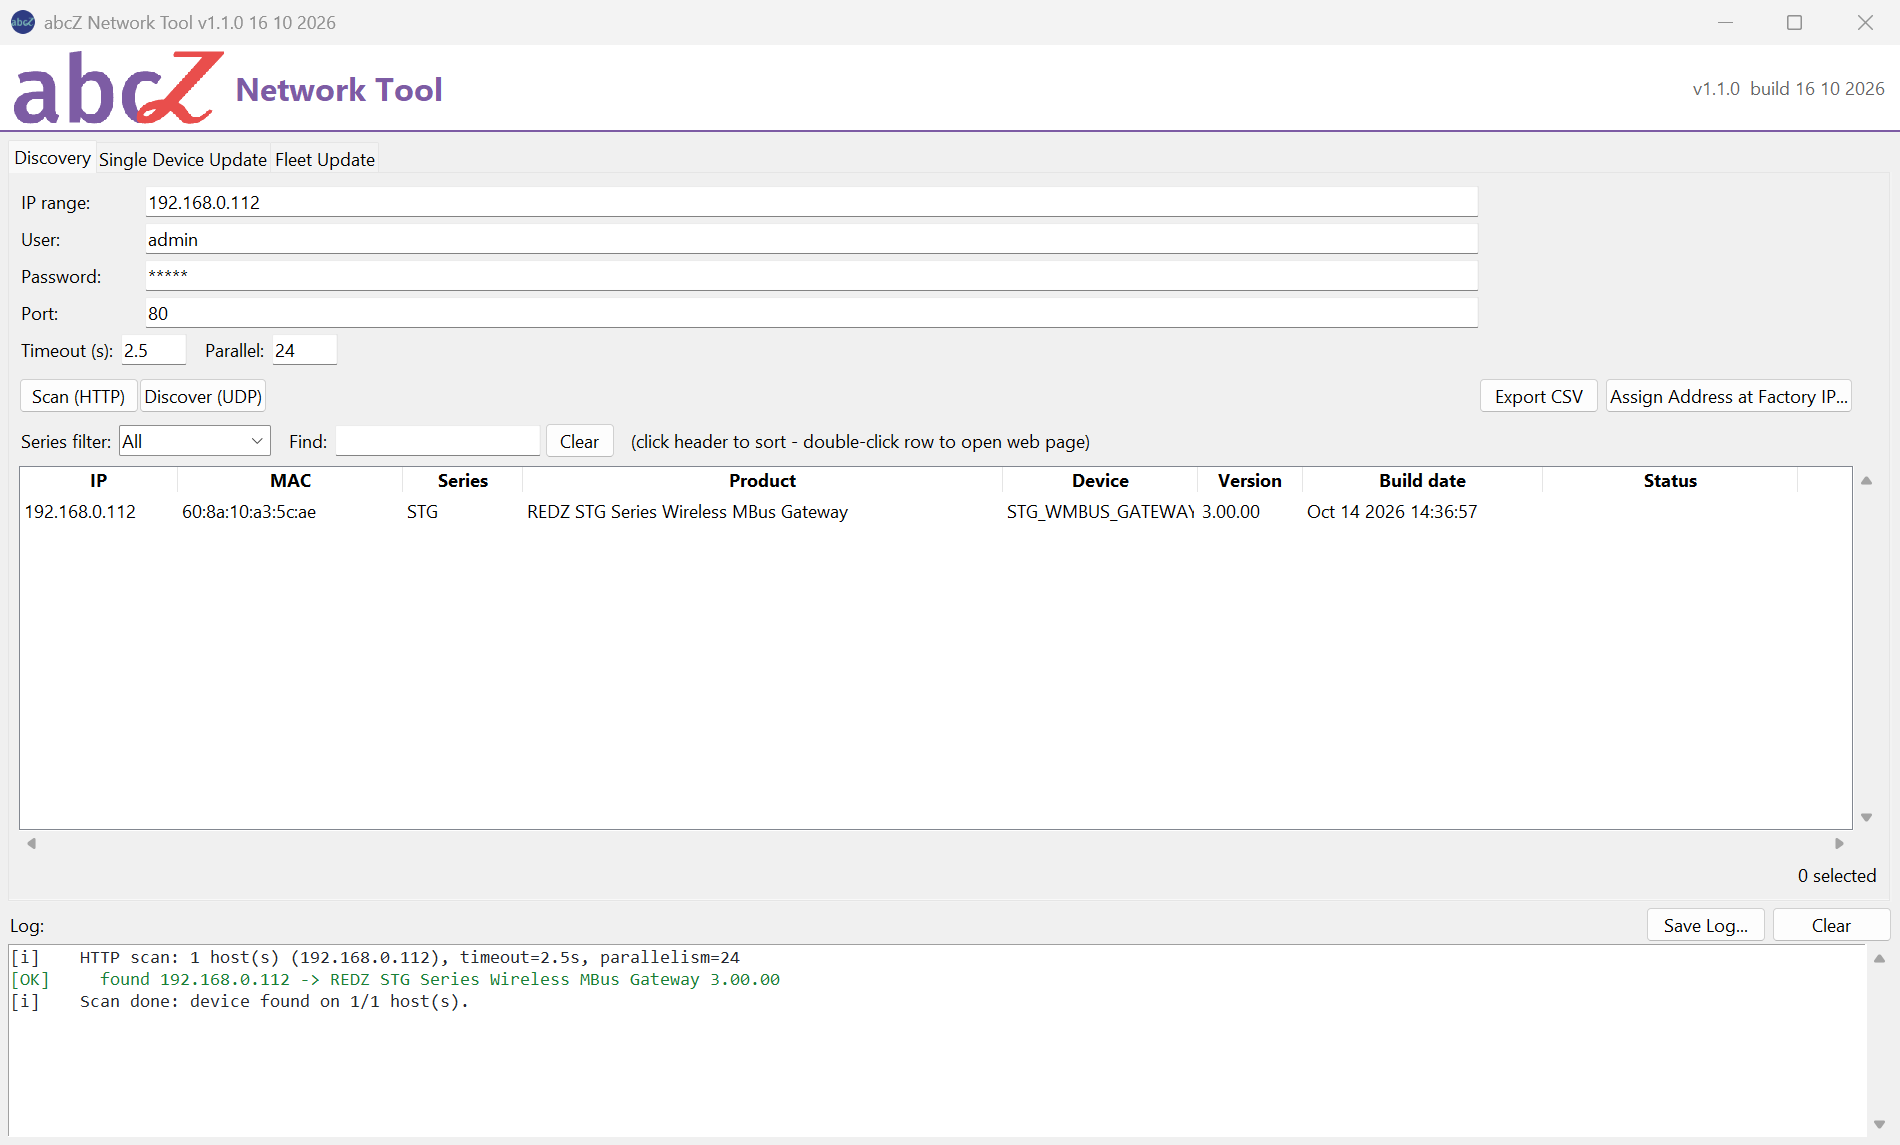Focus the User field containing admin
Image resolution: width=1900 pixels, height=1145 pixels.
point(811,239)
